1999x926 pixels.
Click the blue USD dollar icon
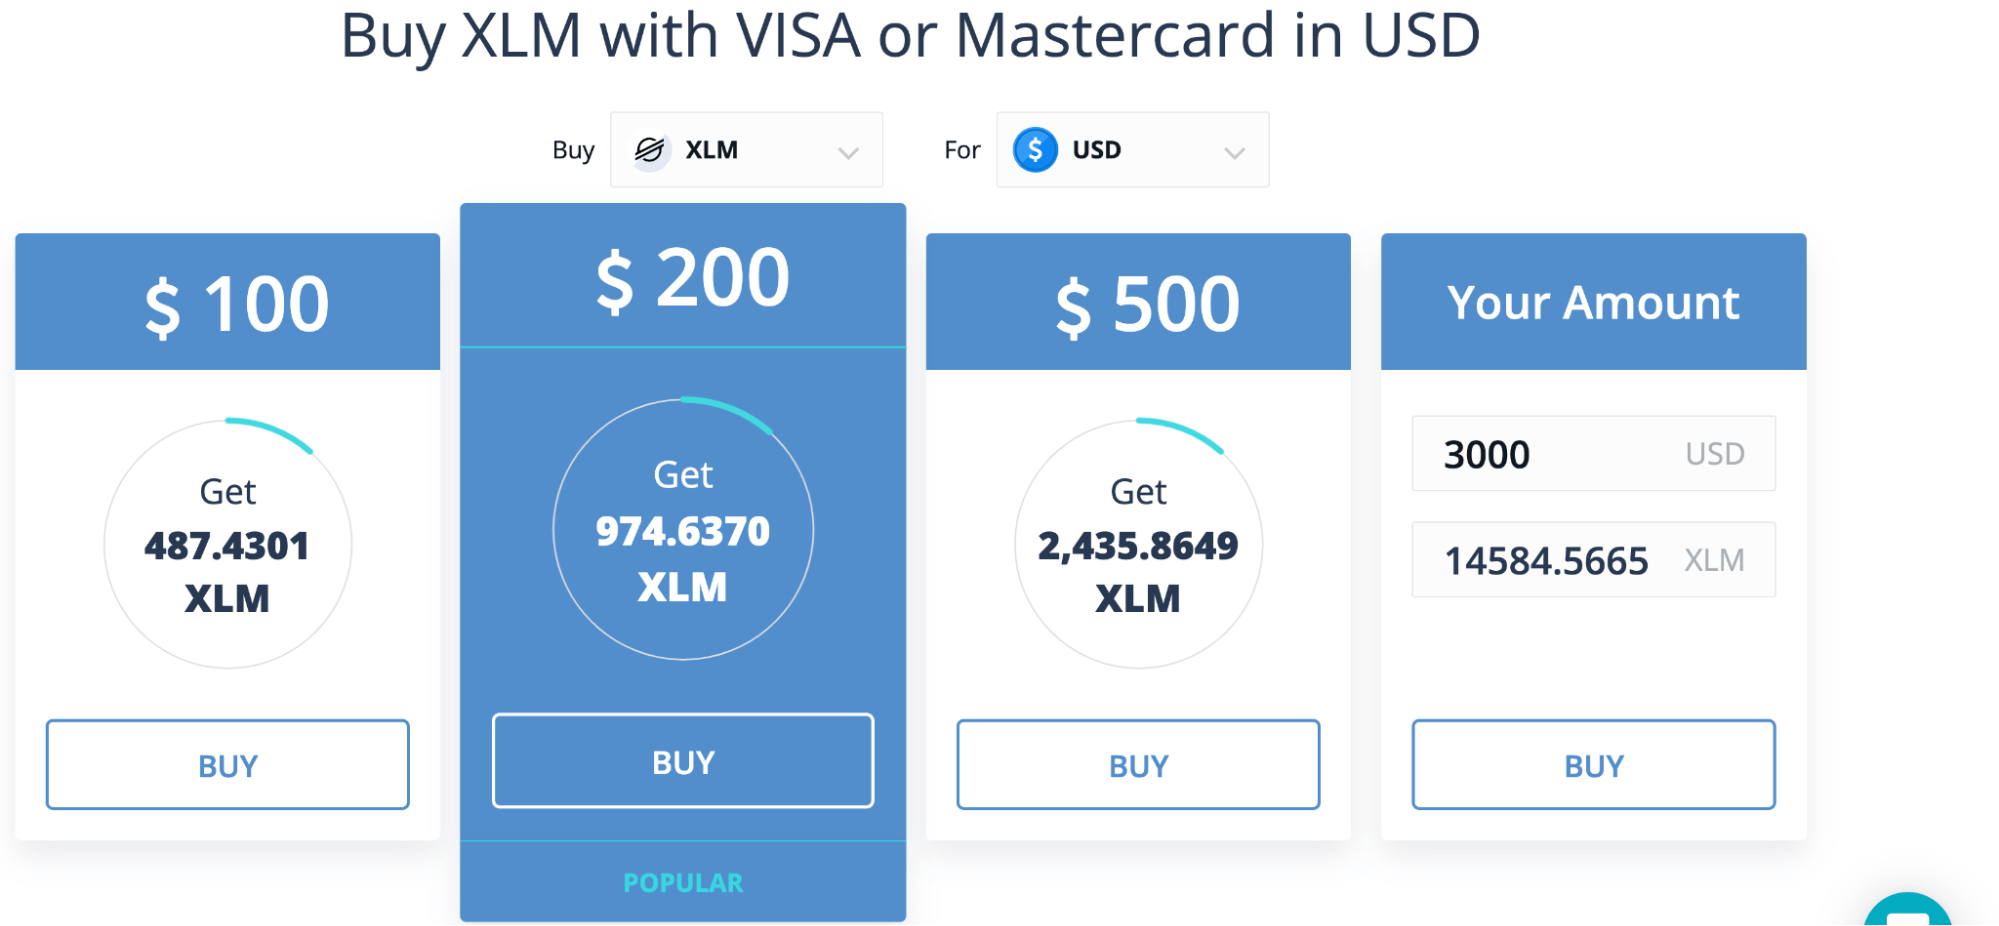[x=1035, y=150]
